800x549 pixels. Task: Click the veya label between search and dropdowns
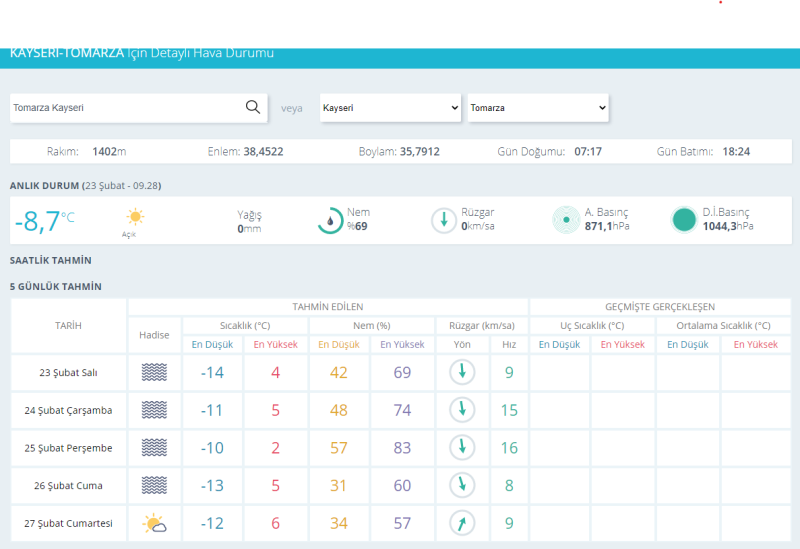(292, 108)
